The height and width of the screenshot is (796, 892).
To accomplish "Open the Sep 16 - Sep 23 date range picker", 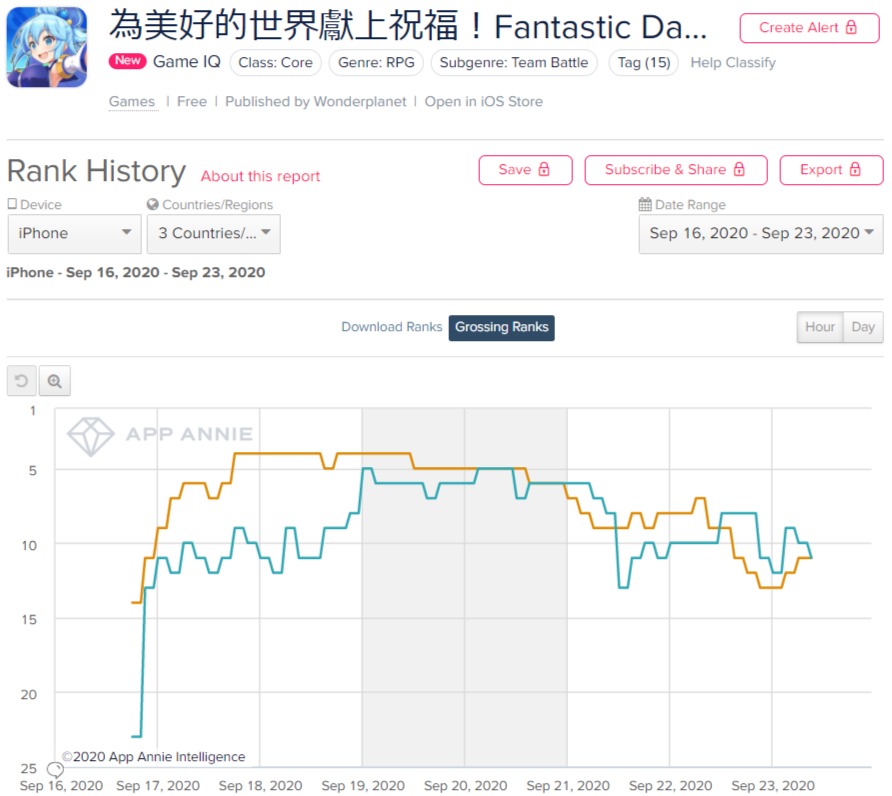I will 761,233.
